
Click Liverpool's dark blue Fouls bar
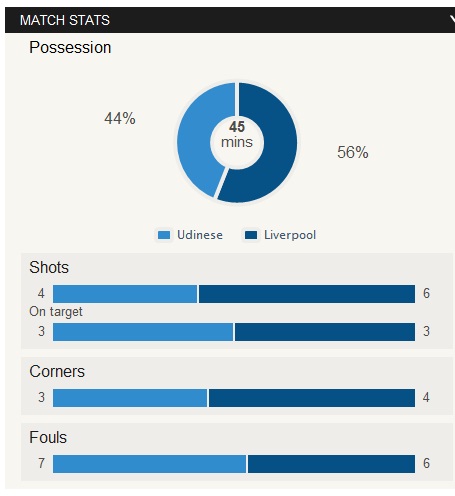tap(331, 464)
